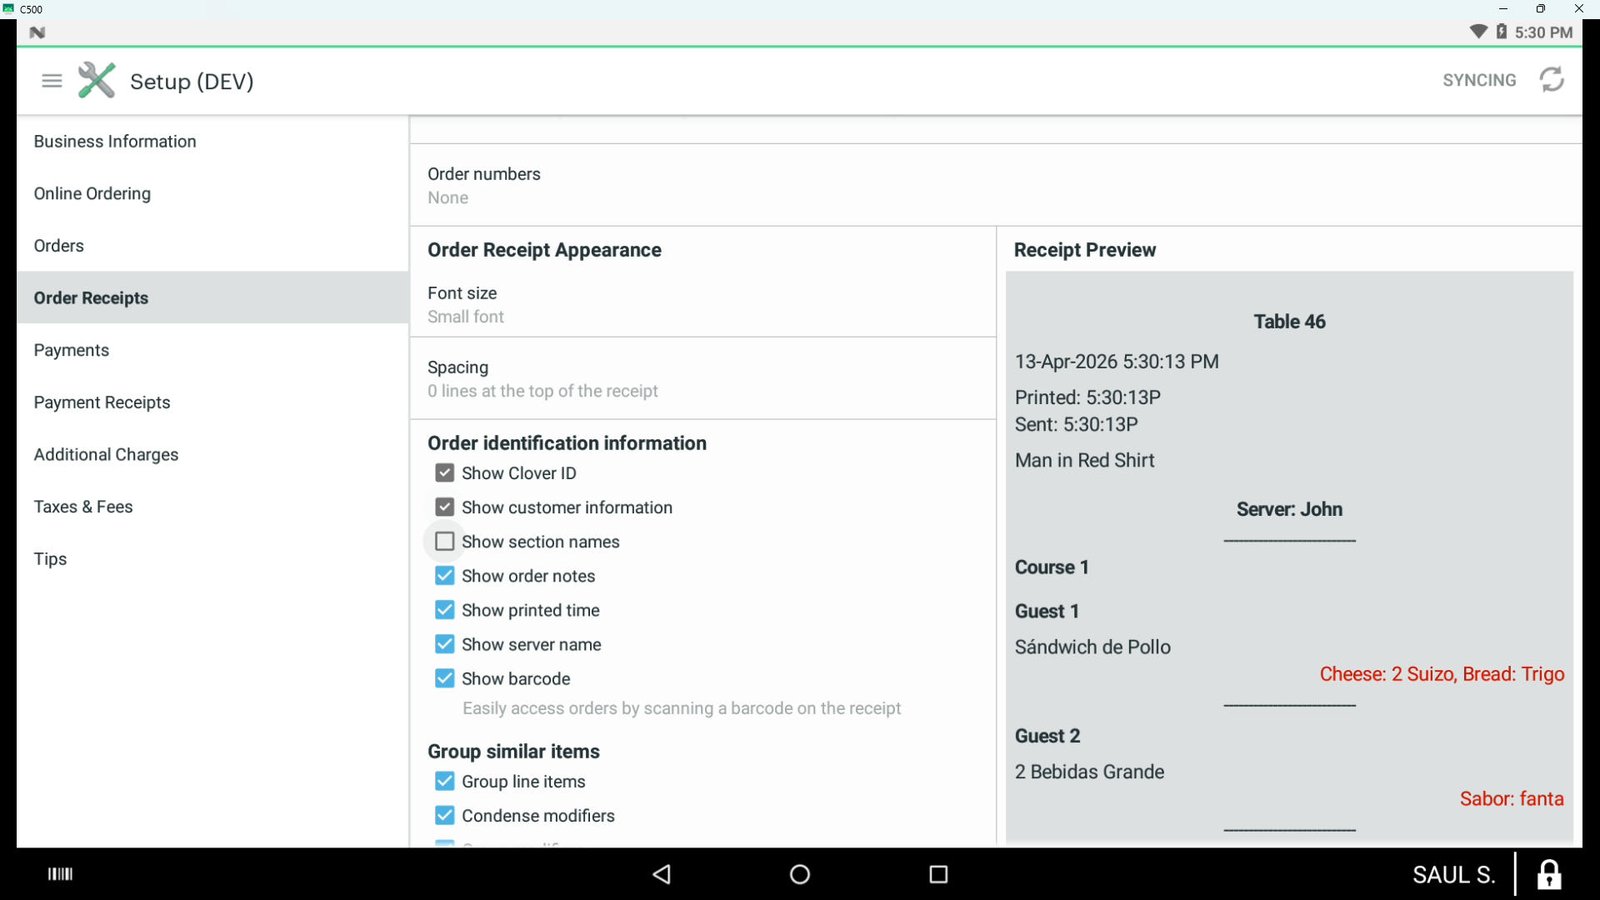Open Payment Receipts settings
The width and height of the screenshot is (1600, 900).
click(212, 402)
